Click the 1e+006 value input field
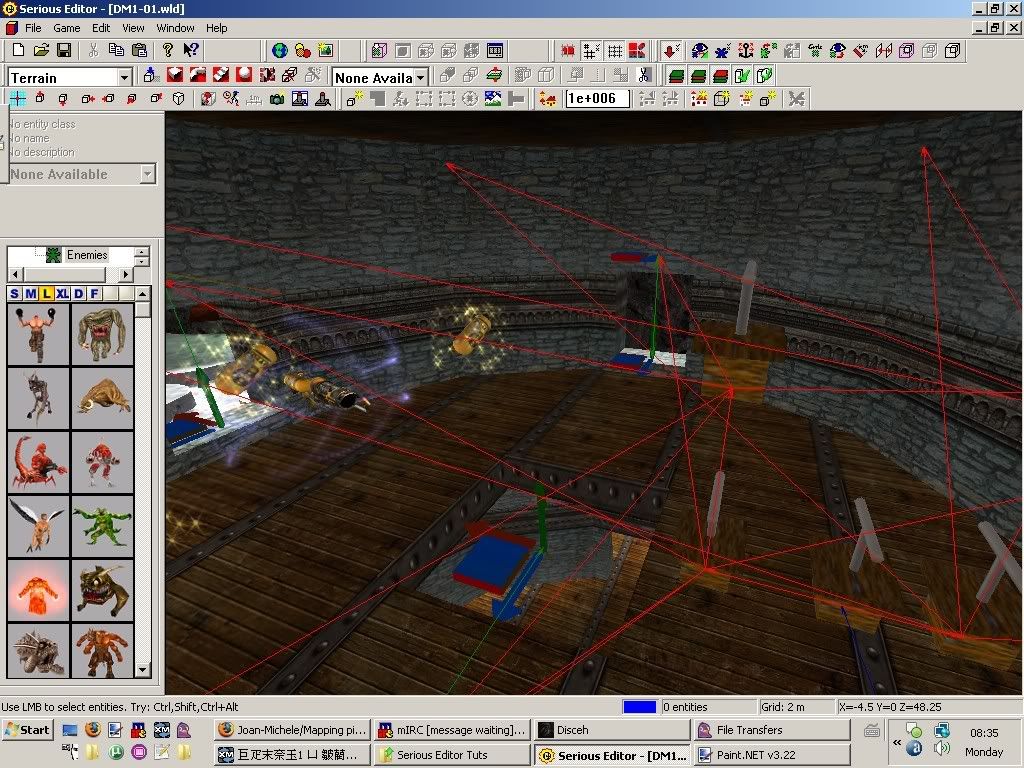 pyautogui.click(x=597, y=99)
